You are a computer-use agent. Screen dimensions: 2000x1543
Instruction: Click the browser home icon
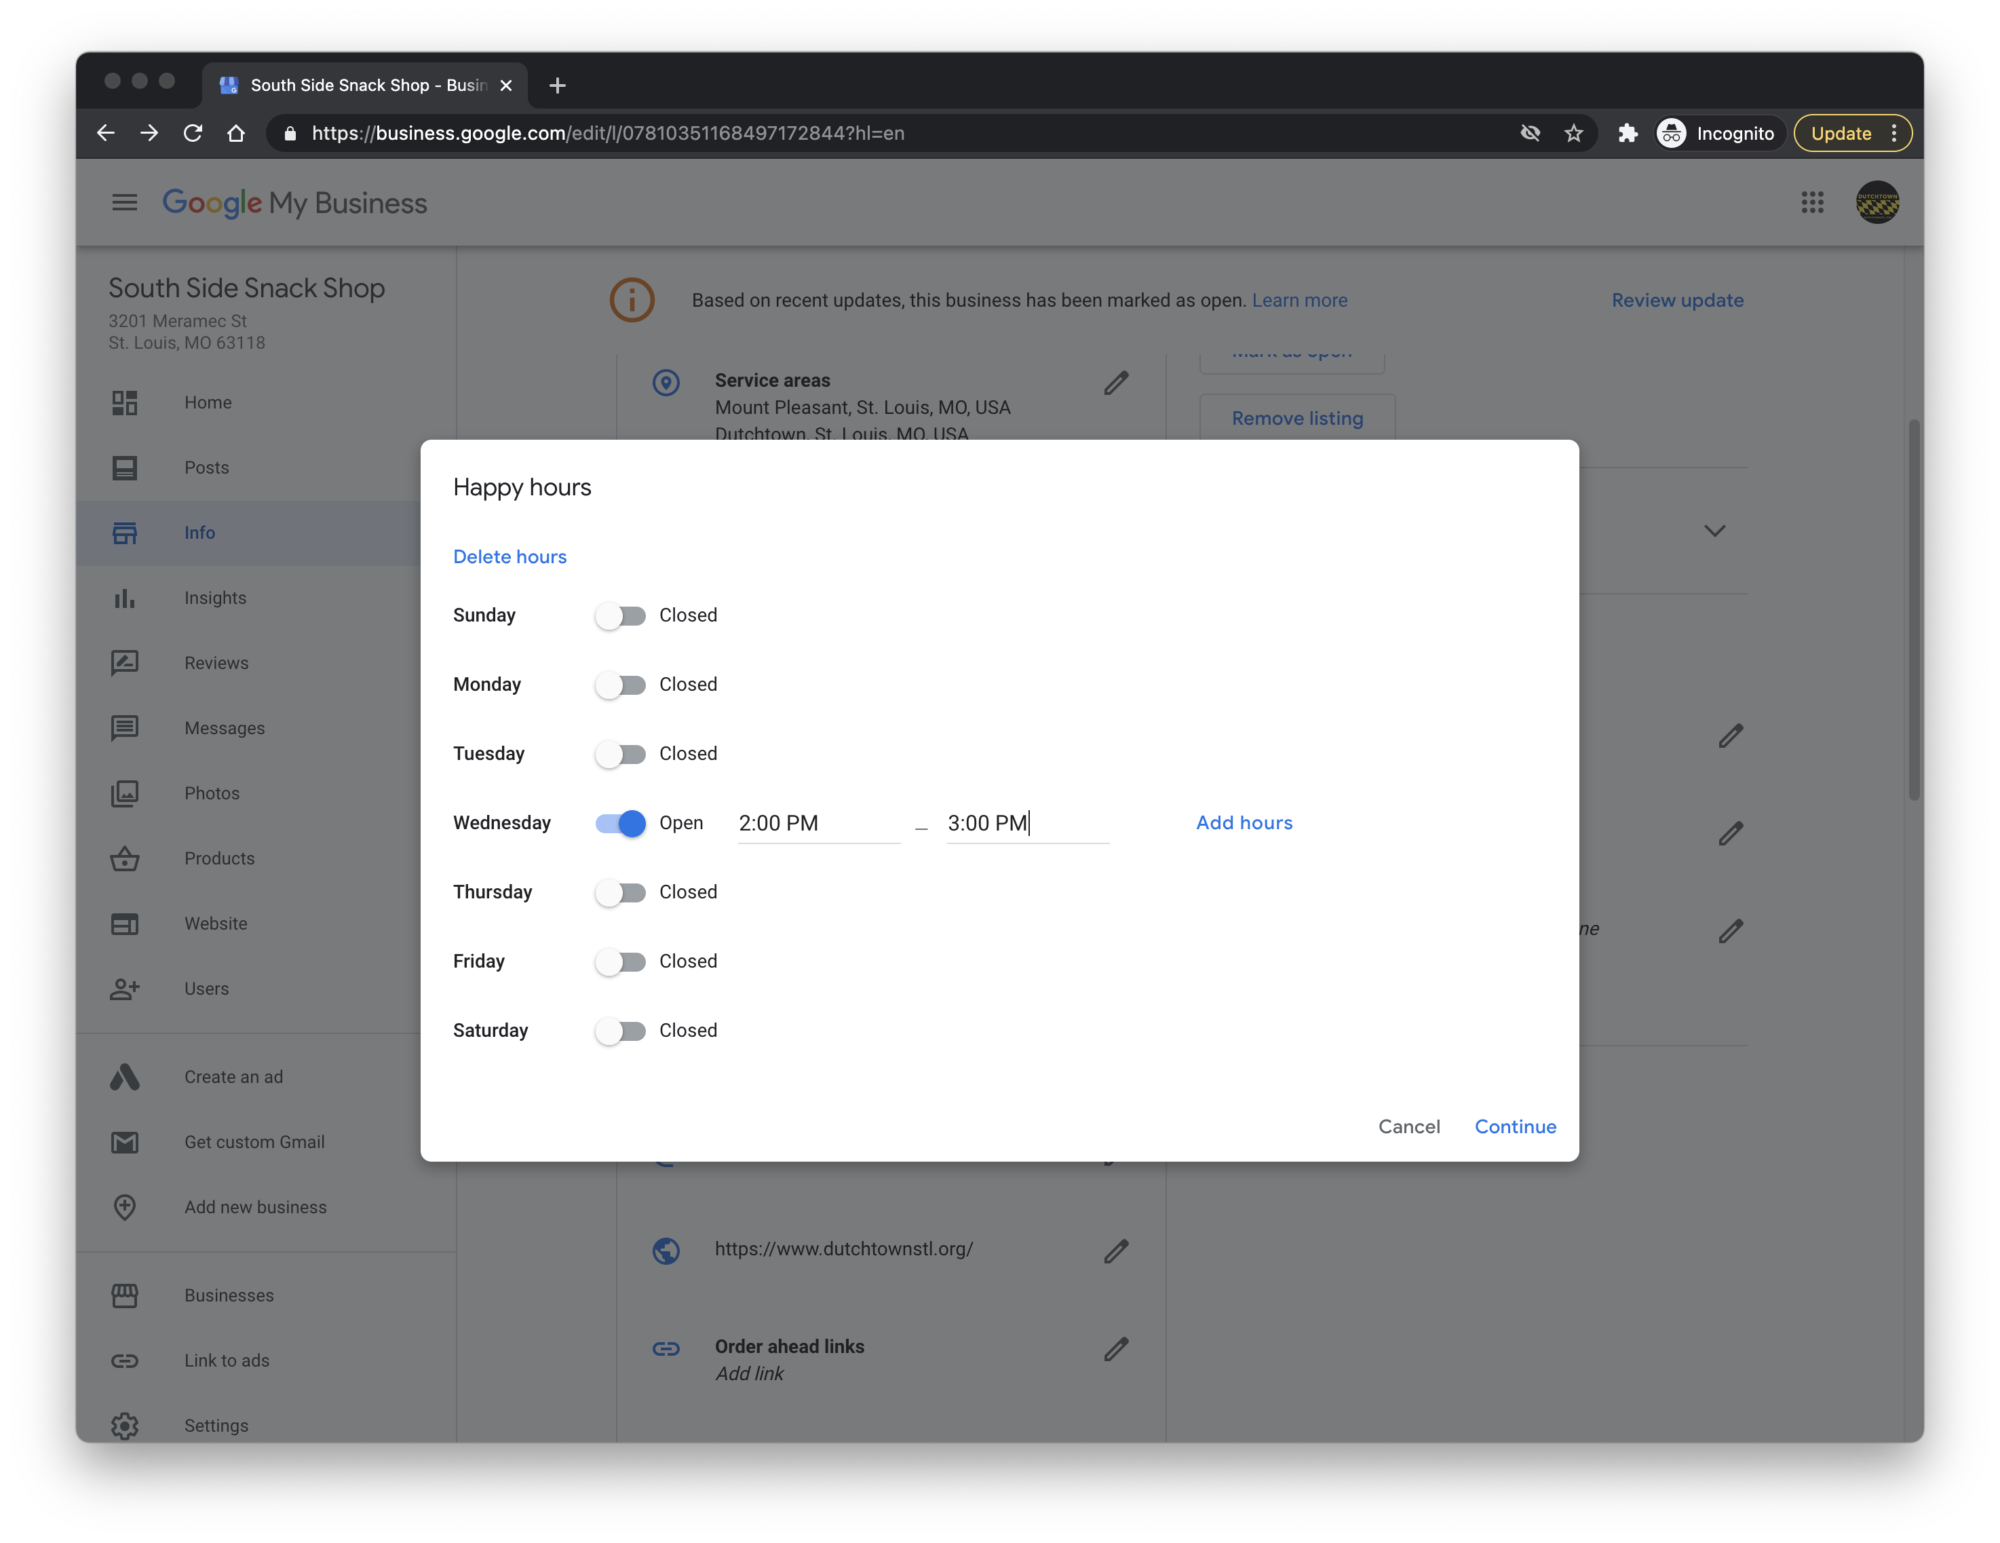tap(236, 133)
